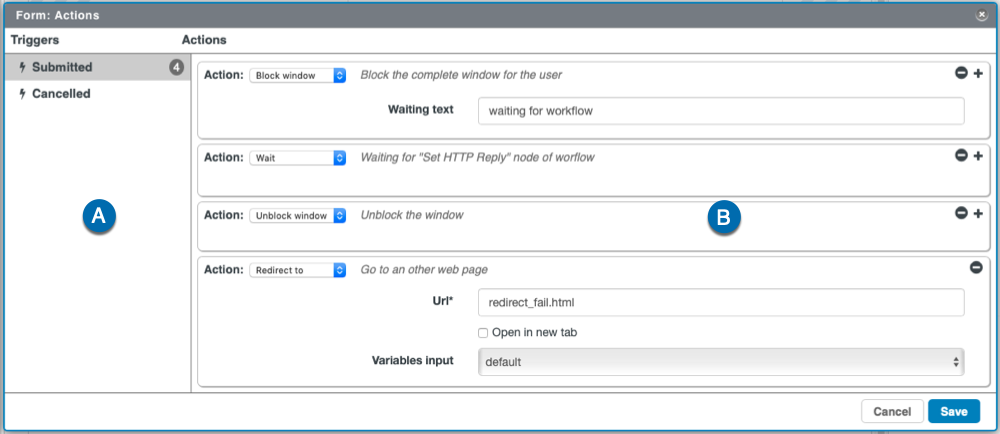Remove the Unblock window action with minus icon
The width and height of the screenshot is (1000, 434).
[961, 213]
